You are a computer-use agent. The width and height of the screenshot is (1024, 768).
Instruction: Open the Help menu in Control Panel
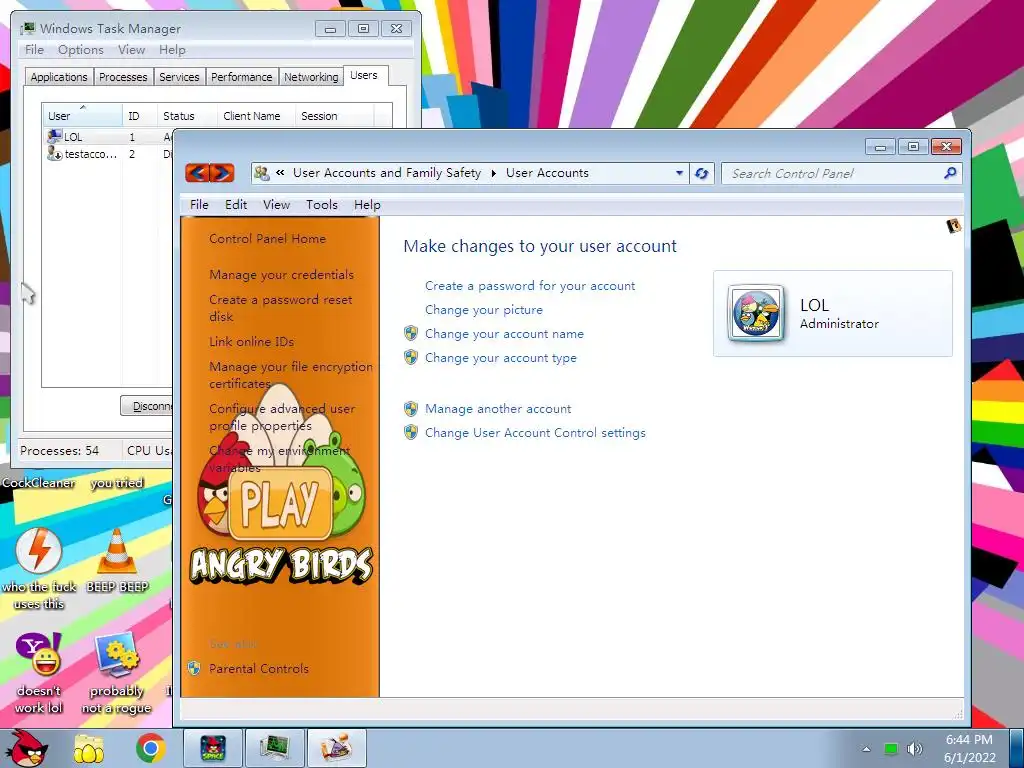pyautogui.click(x=367, y=205)
